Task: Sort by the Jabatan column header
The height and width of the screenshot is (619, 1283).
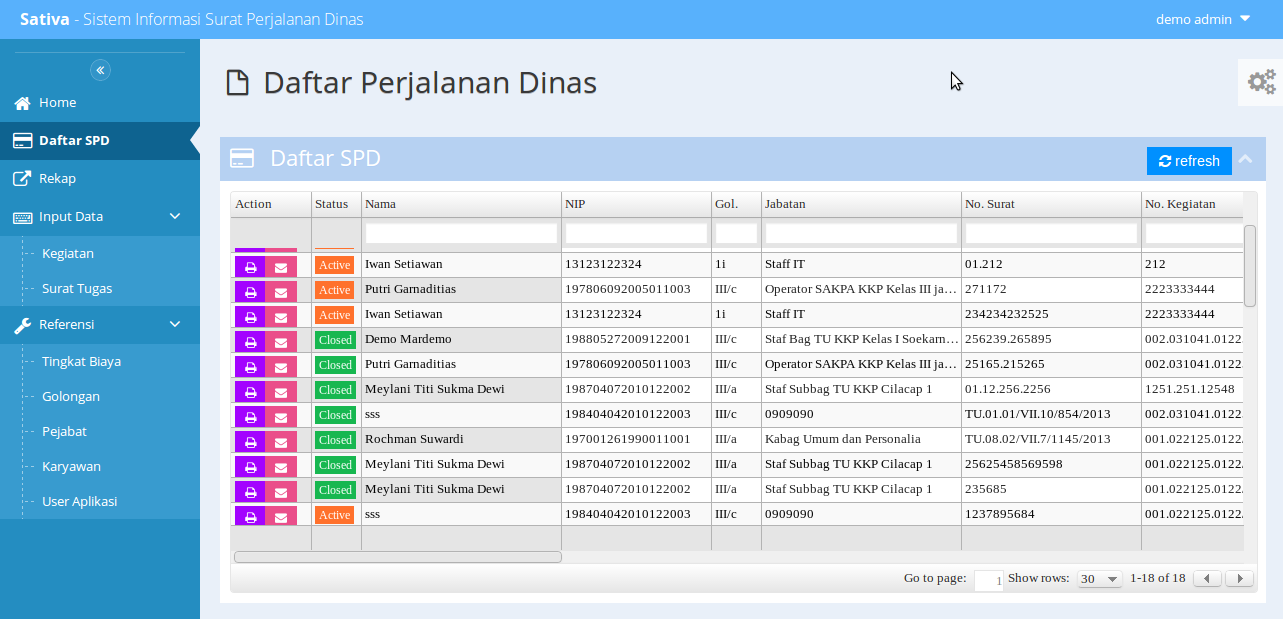Action: pyautogui.click(x=861, y=204)
